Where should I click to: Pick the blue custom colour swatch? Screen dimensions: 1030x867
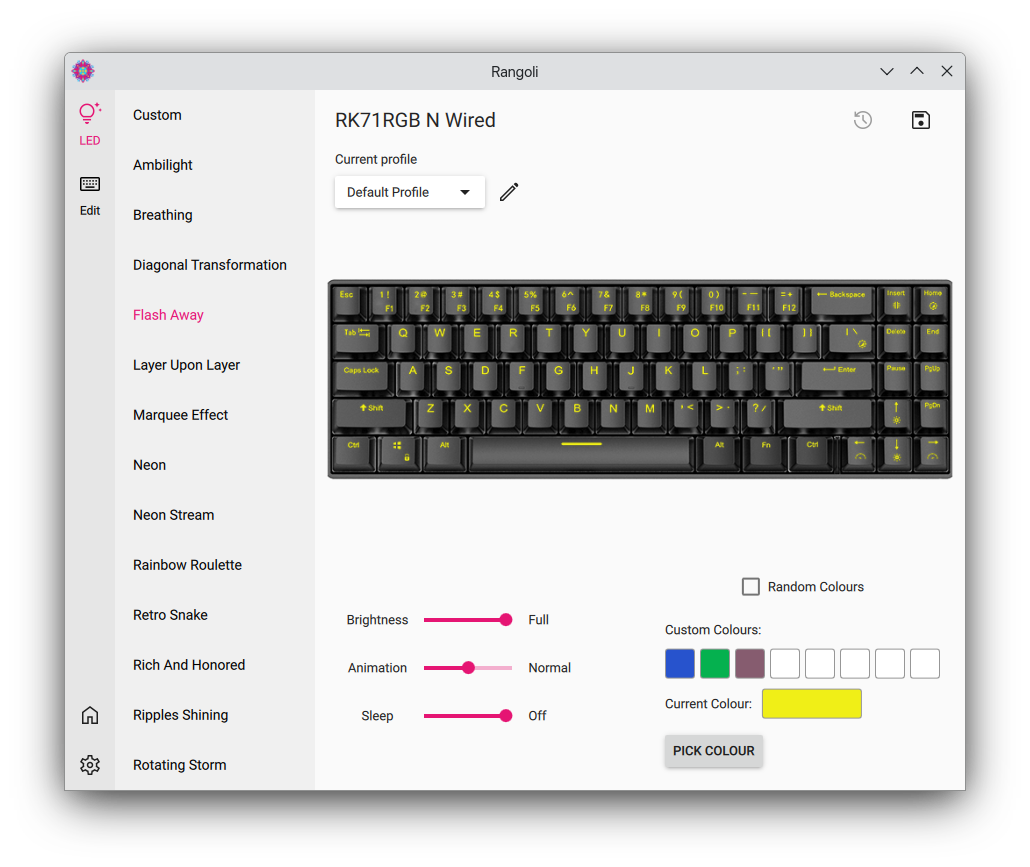tap(680, 663)
